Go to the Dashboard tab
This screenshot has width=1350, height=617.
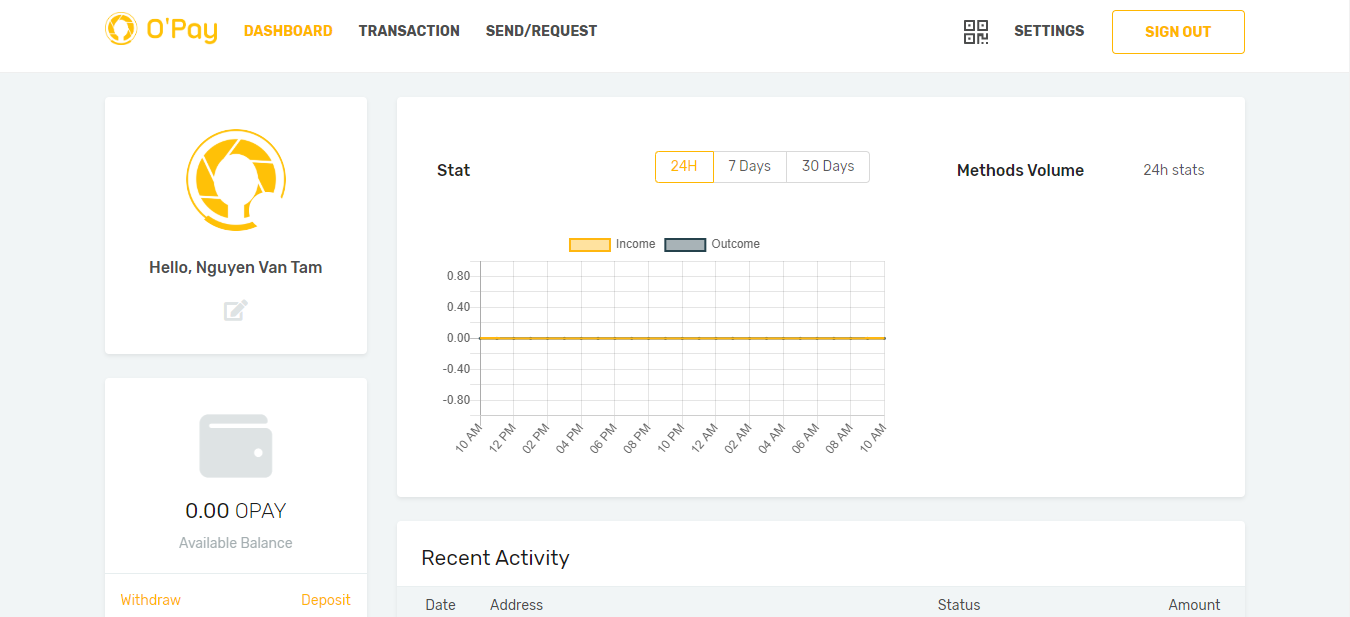tap(288, 31)
